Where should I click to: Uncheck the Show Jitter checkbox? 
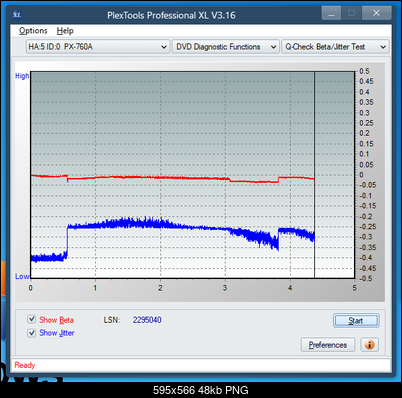click(32, 333)
